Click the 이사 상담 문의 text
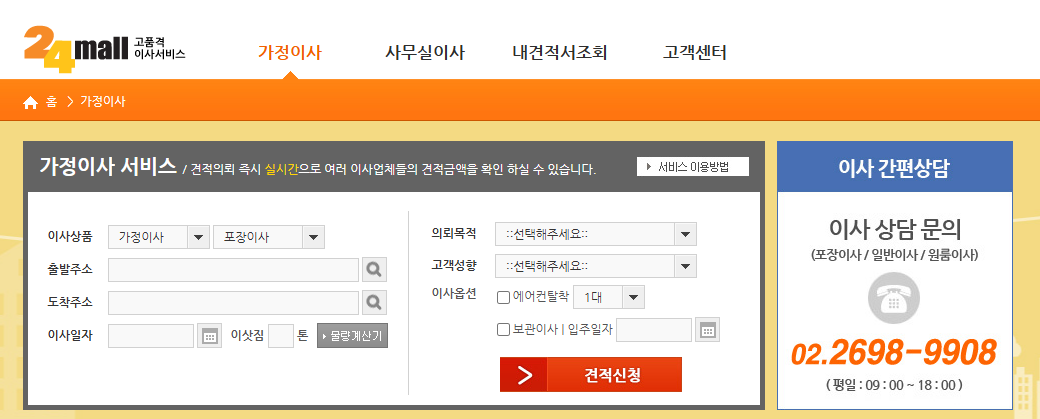The image size is (1040, 419). click(x=894, y=229)
